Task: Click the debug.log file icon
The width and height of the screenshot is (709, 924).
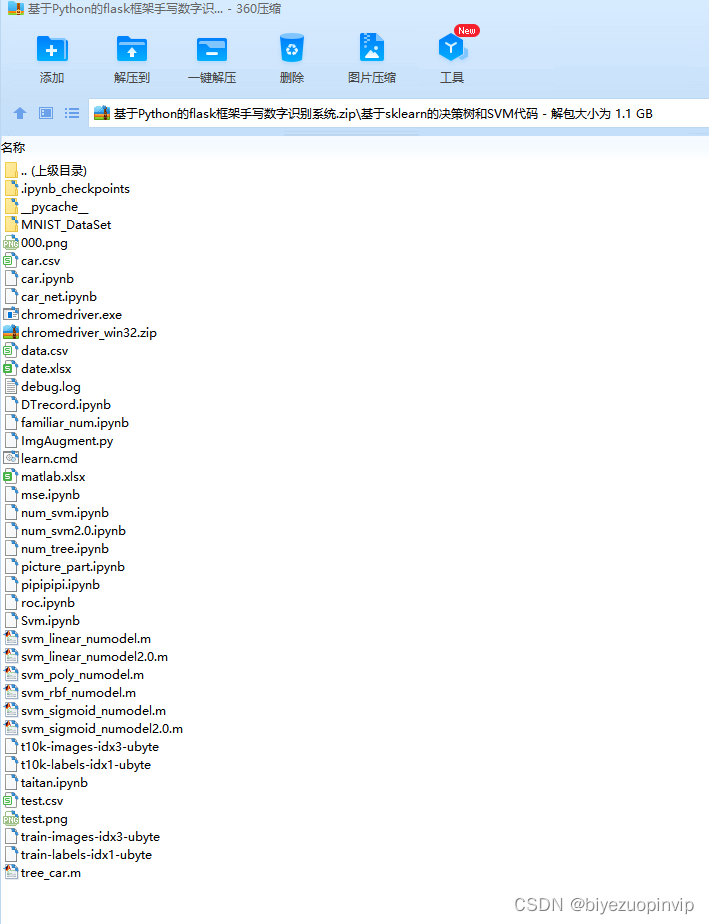Action: click(11, 387)
